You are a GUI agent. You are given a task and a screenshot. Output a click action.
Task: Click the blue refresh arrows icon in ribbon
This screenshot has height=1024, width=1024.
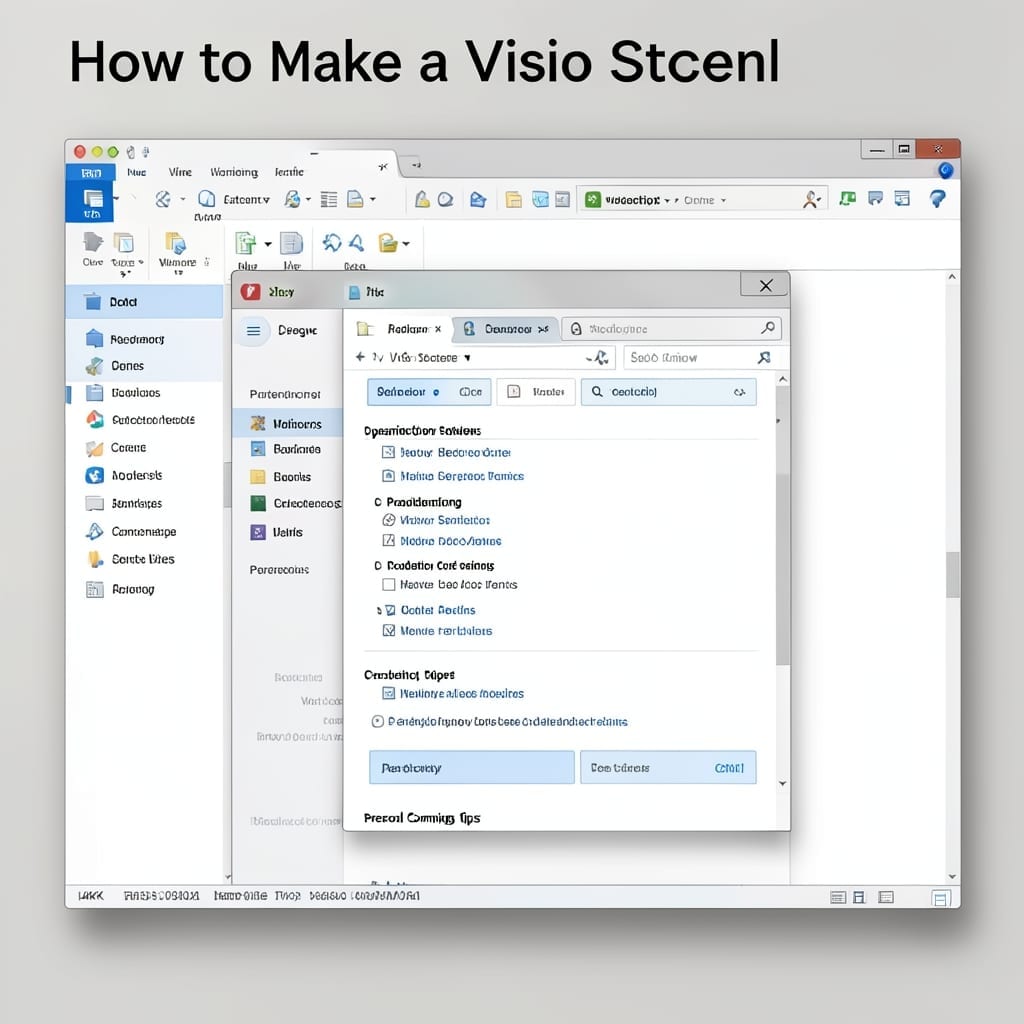332,243
